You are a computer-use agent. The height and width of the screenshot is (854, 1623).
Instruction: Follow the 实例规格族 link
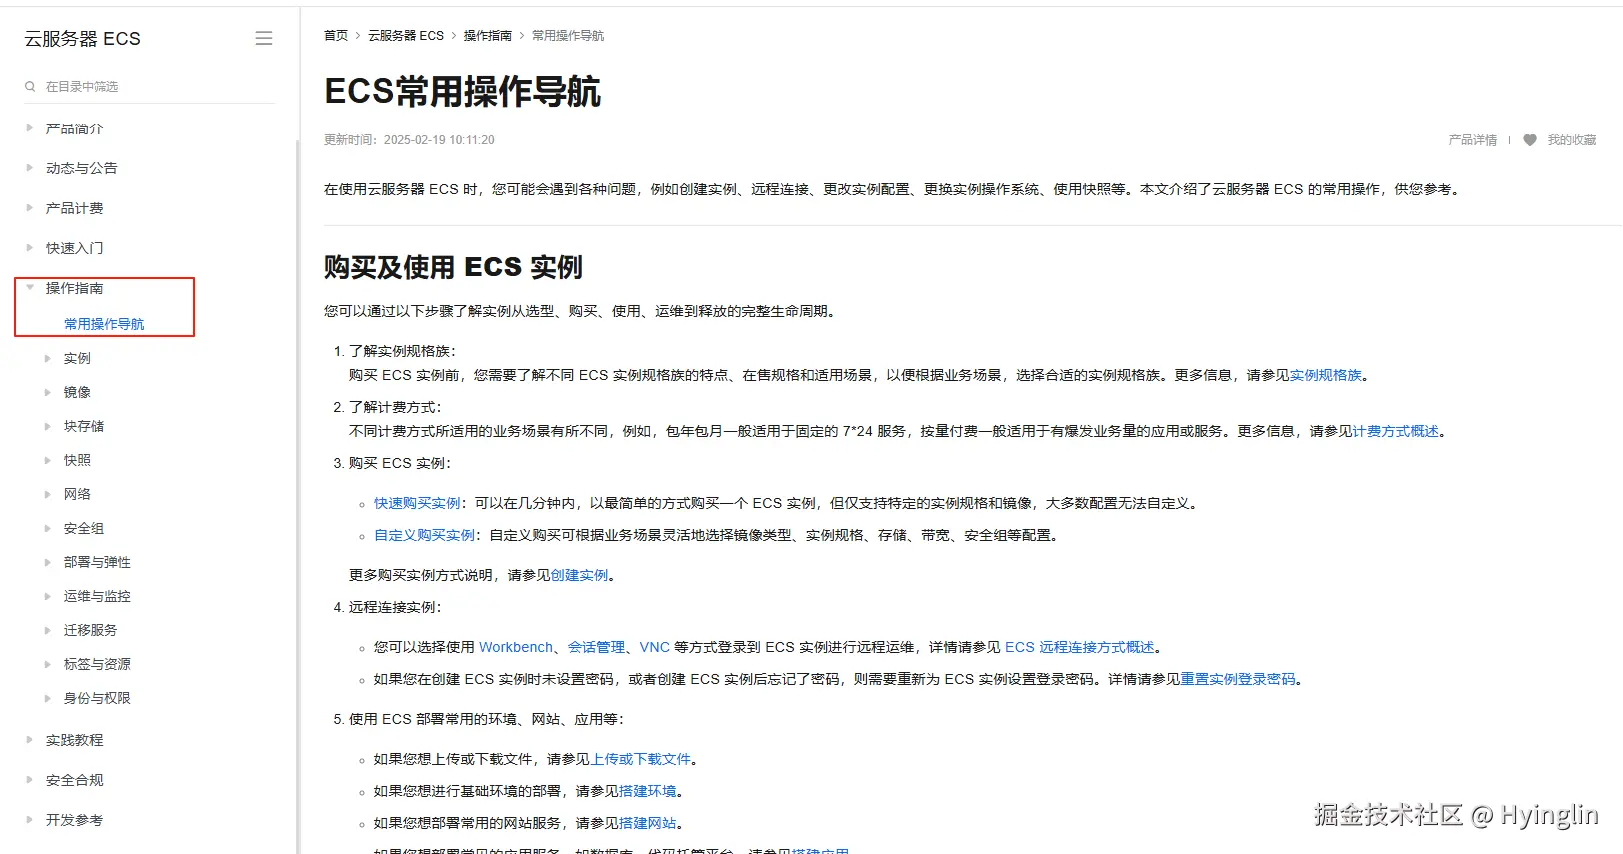(x=1326, y=376)
